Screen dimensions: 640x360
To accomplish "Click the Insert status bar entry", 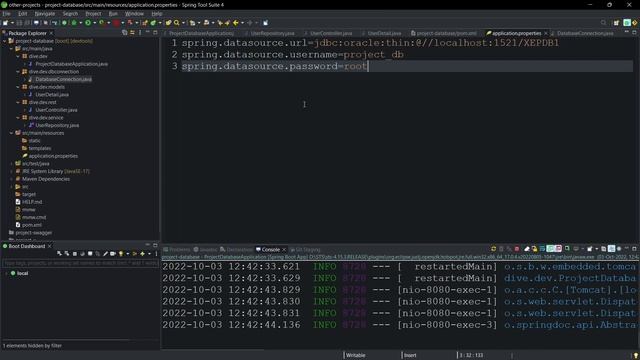I will click(x=410, y=355).
